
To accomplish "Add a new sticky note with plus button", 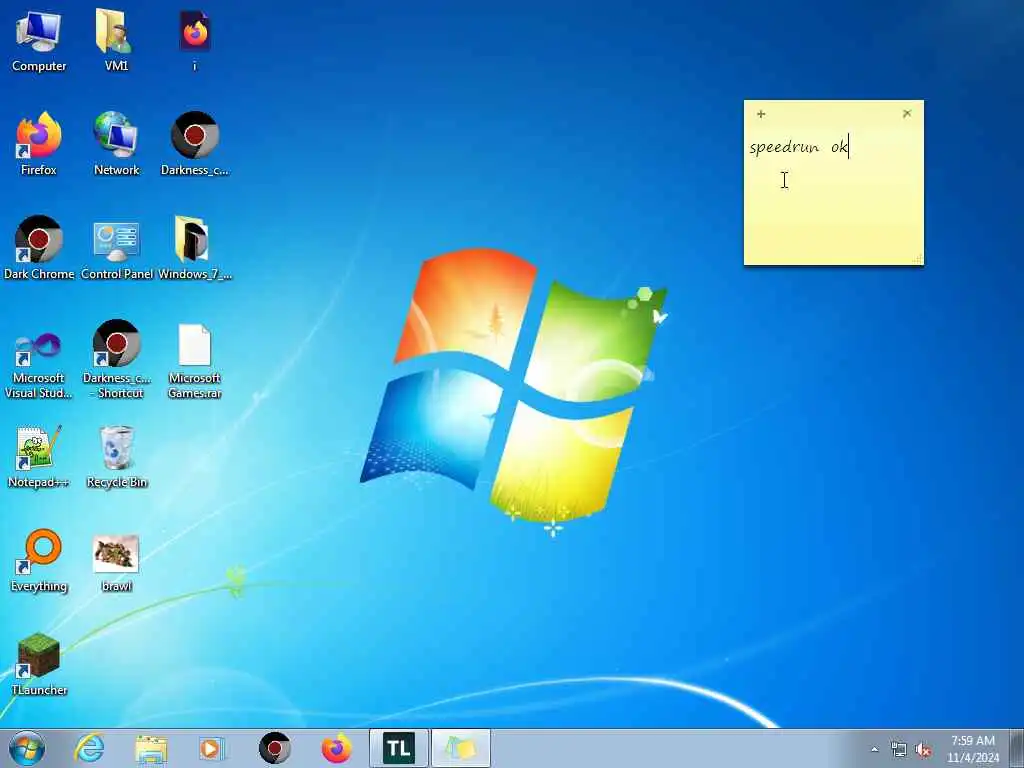I will [x=761, y=114].
